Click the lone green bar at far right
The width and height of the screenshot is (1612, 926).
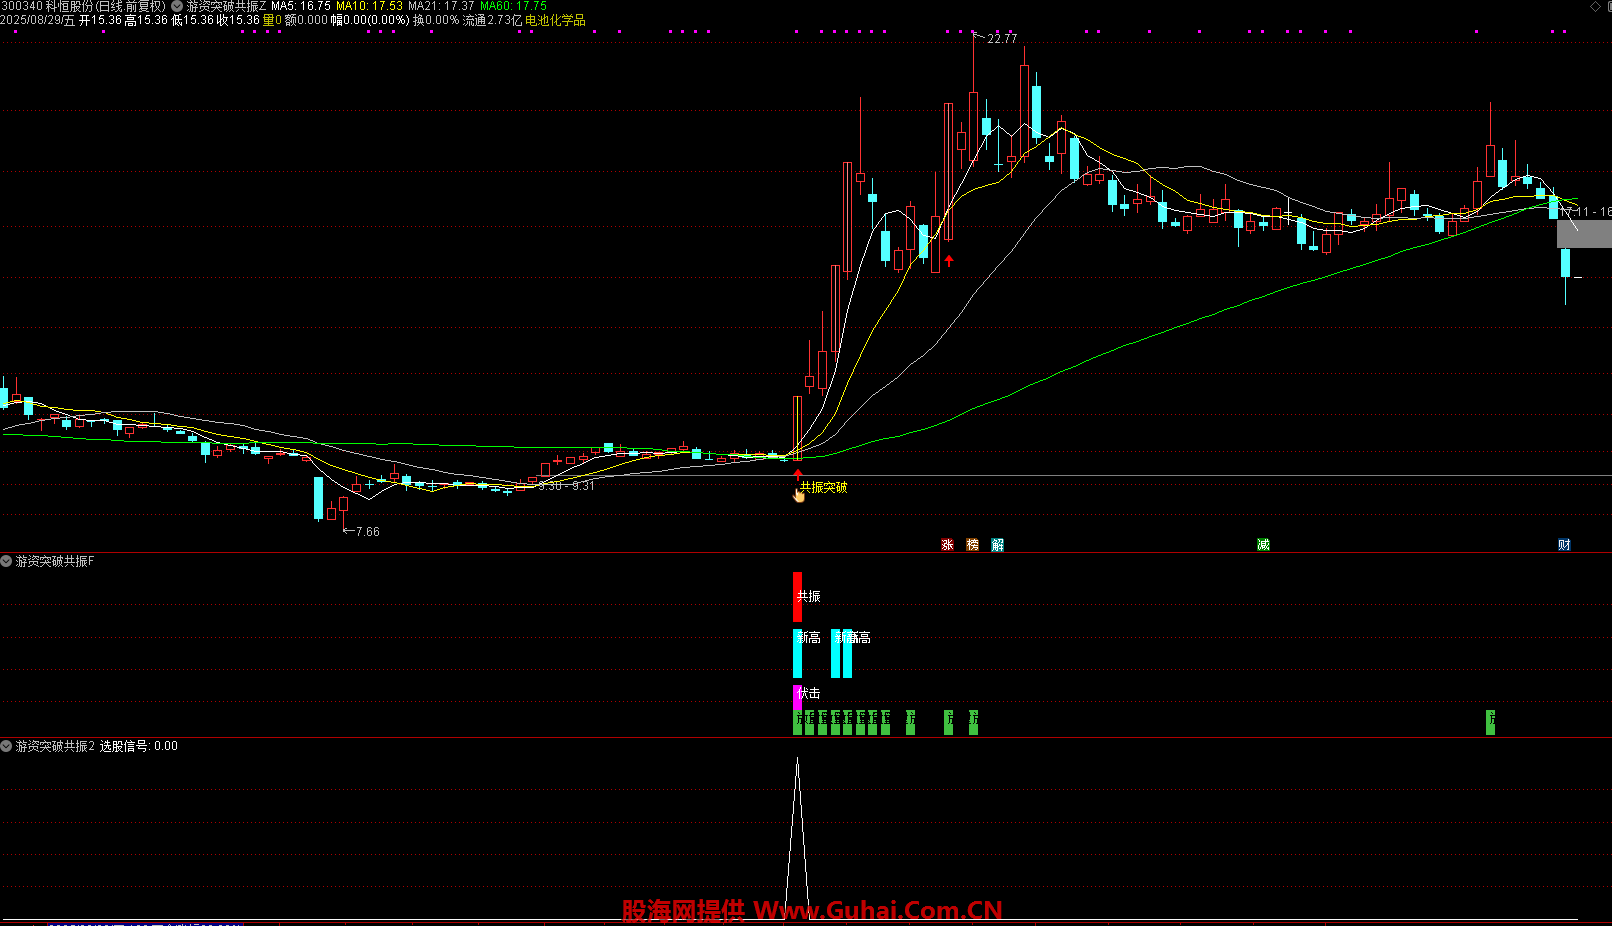1490,722
